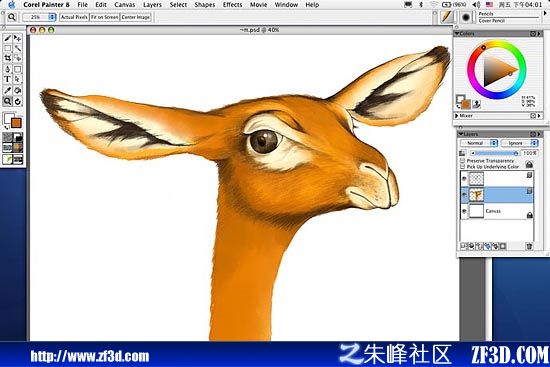Image resolution: width=550 pixels, height=367 pixels.
Task: Enable Preserve Transparency checkbox
Action: click(462, 160)
